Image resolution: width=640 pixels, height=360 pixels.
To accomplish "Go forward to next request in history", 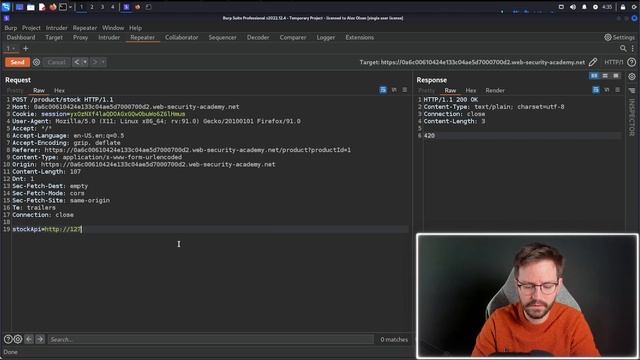I will (x=95, y=62).
